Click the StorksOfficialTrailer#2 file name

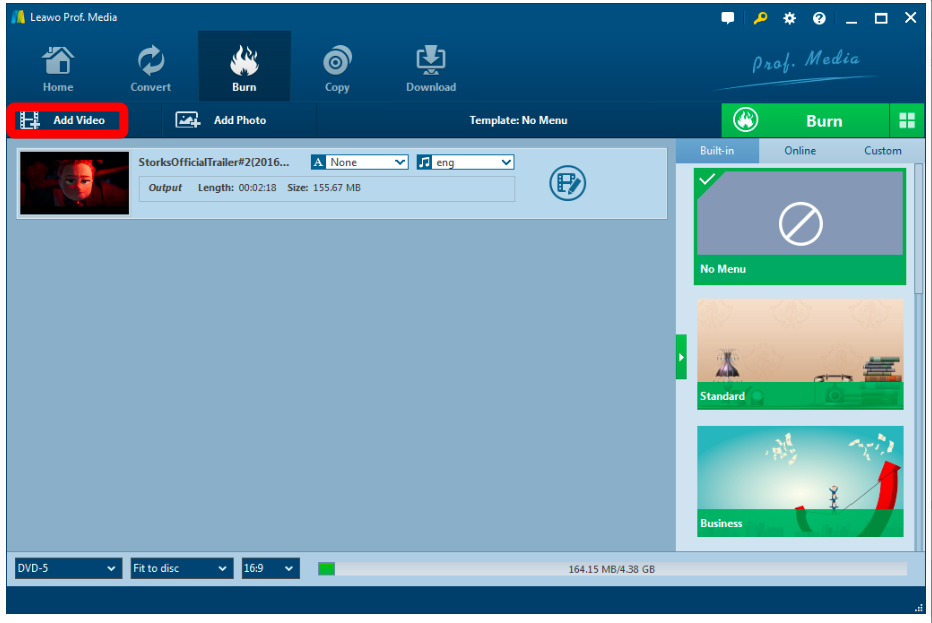[213, 162]
